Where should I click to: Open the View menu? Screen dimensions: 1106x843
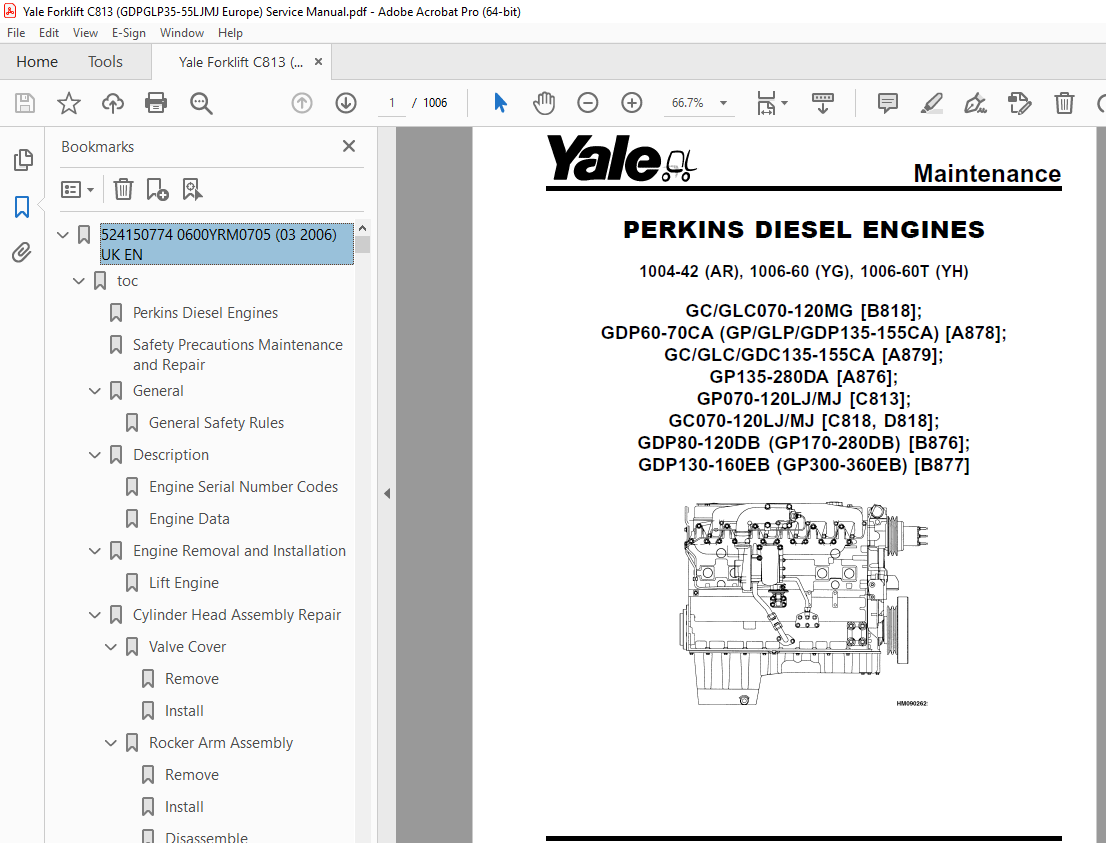[85, 32]
